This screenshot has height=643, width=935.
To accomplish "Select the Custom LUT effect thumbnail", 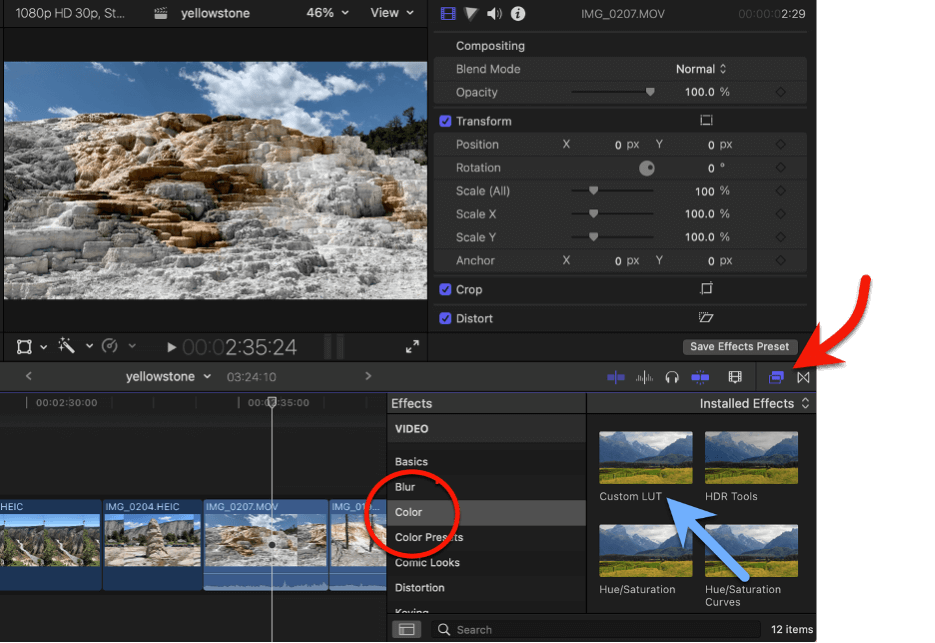I will (x=645, y=457).
